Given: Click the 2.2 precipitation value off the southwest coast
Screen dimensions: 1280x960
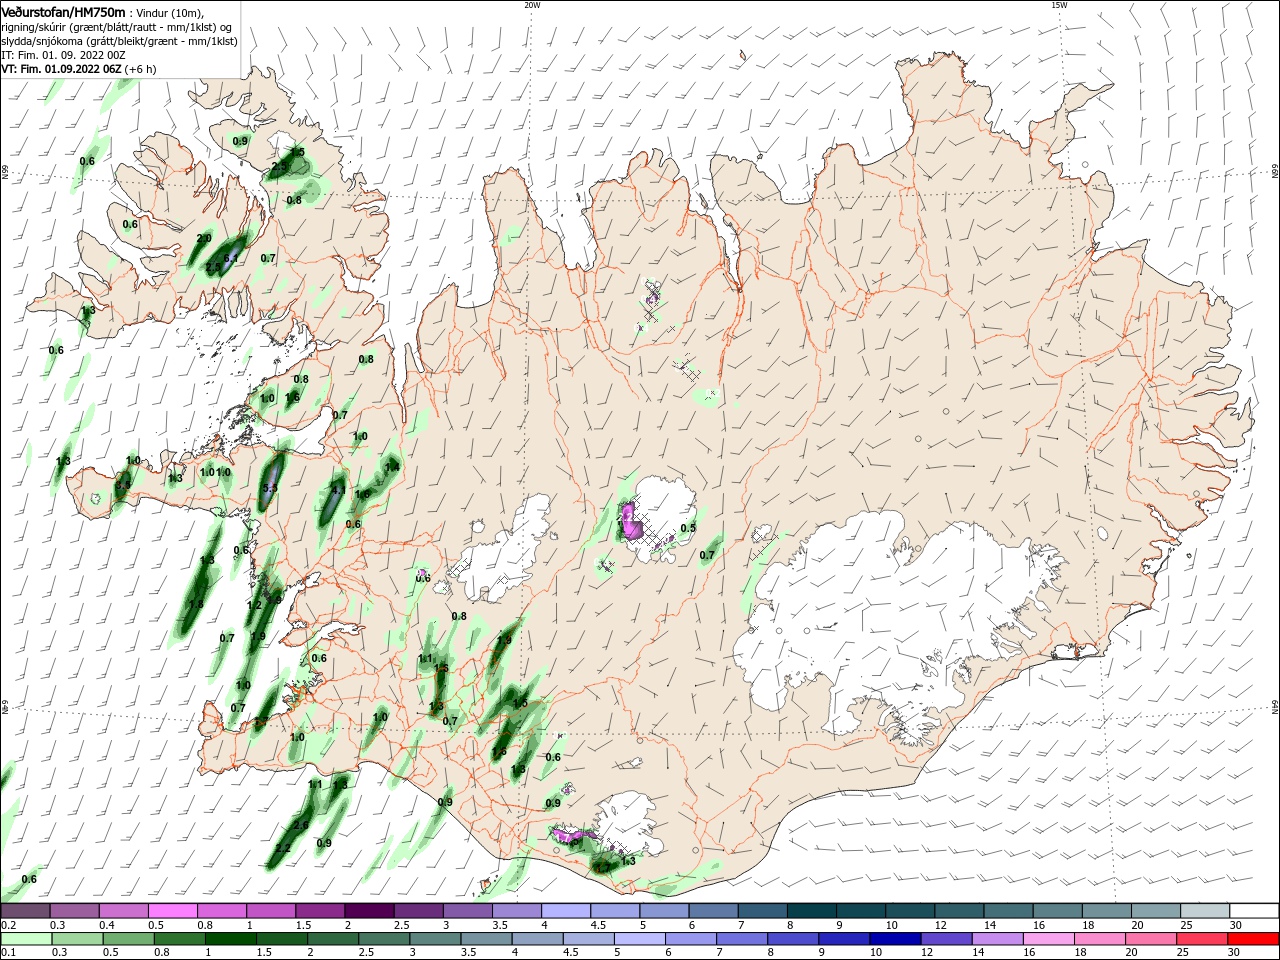Looking at the screenshot, I should click(283, 848).
